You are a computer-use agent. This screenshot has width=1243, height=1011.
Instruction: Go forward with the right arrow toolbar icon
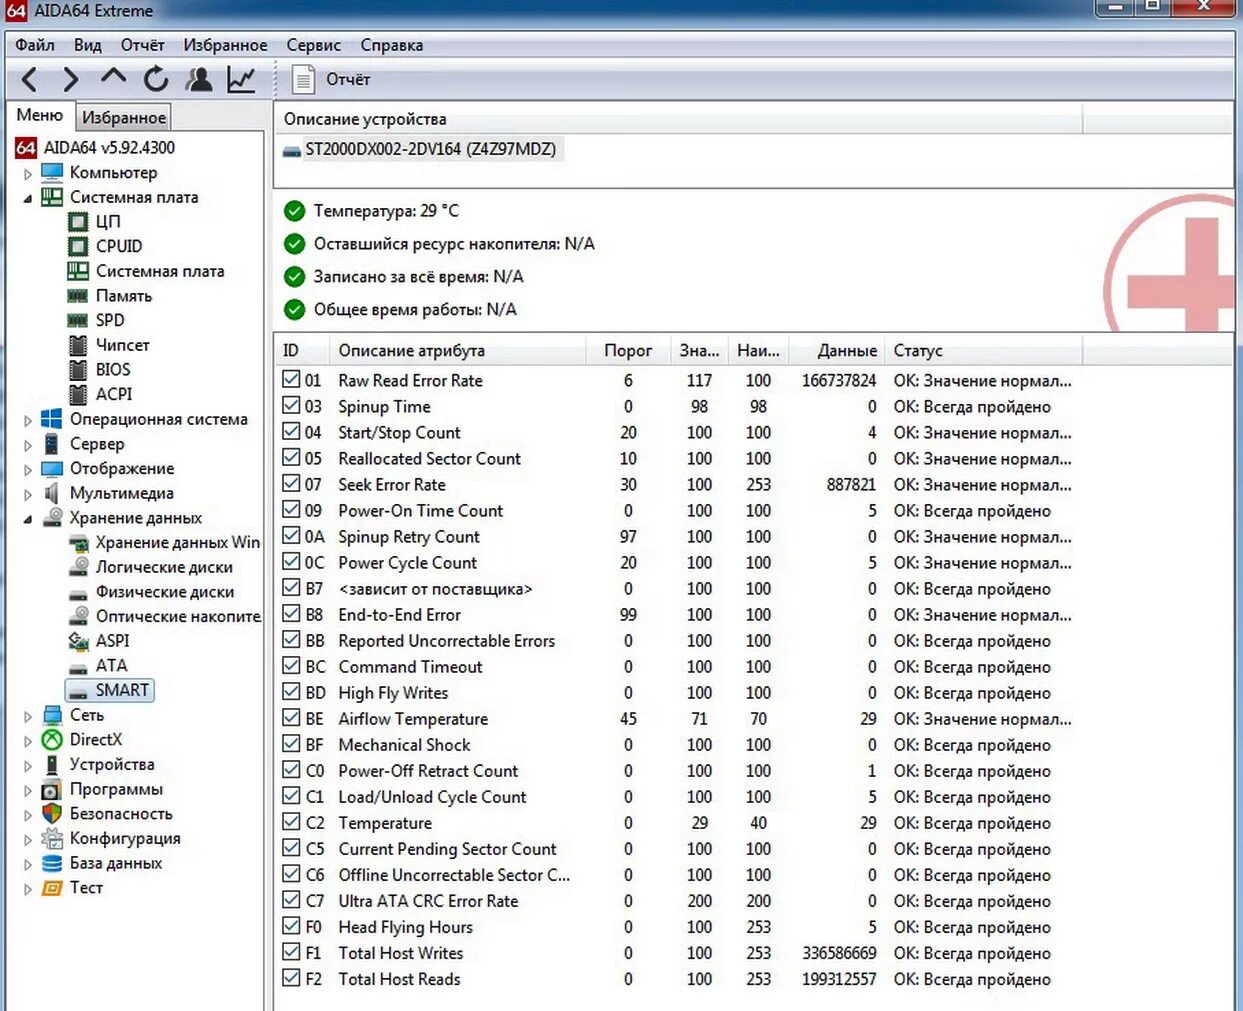70,79
